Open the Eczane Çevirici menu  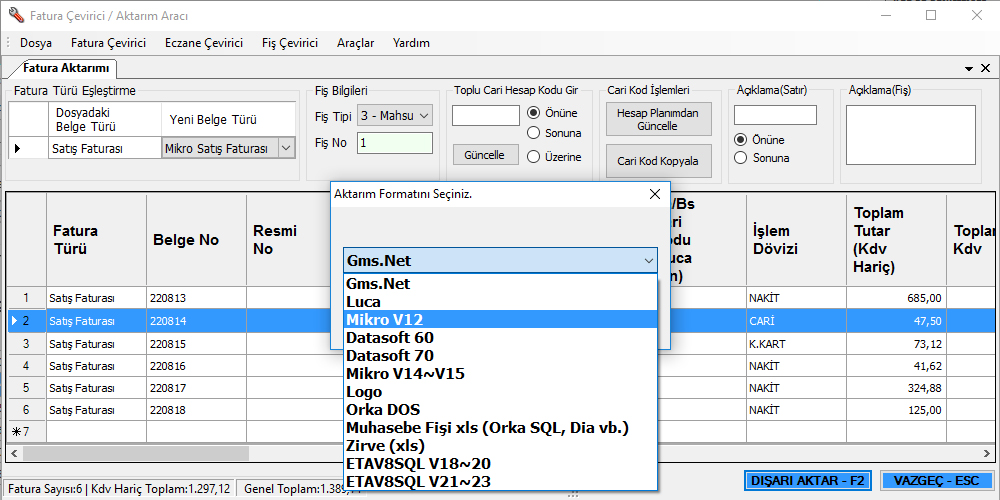[203, 43]
